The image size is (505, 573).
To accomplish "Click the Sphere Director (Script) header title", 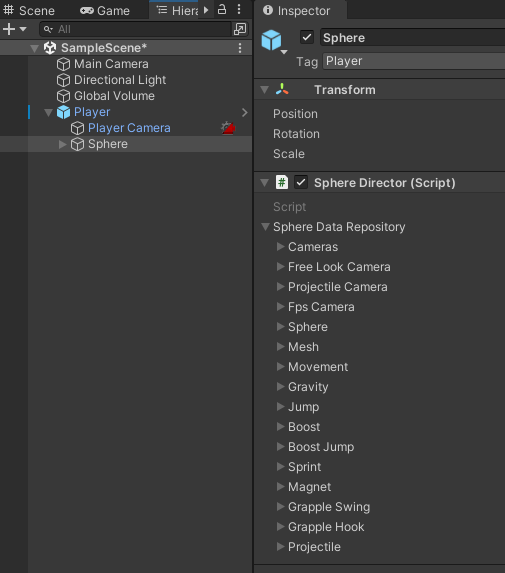I will click(x=384, y=183).
